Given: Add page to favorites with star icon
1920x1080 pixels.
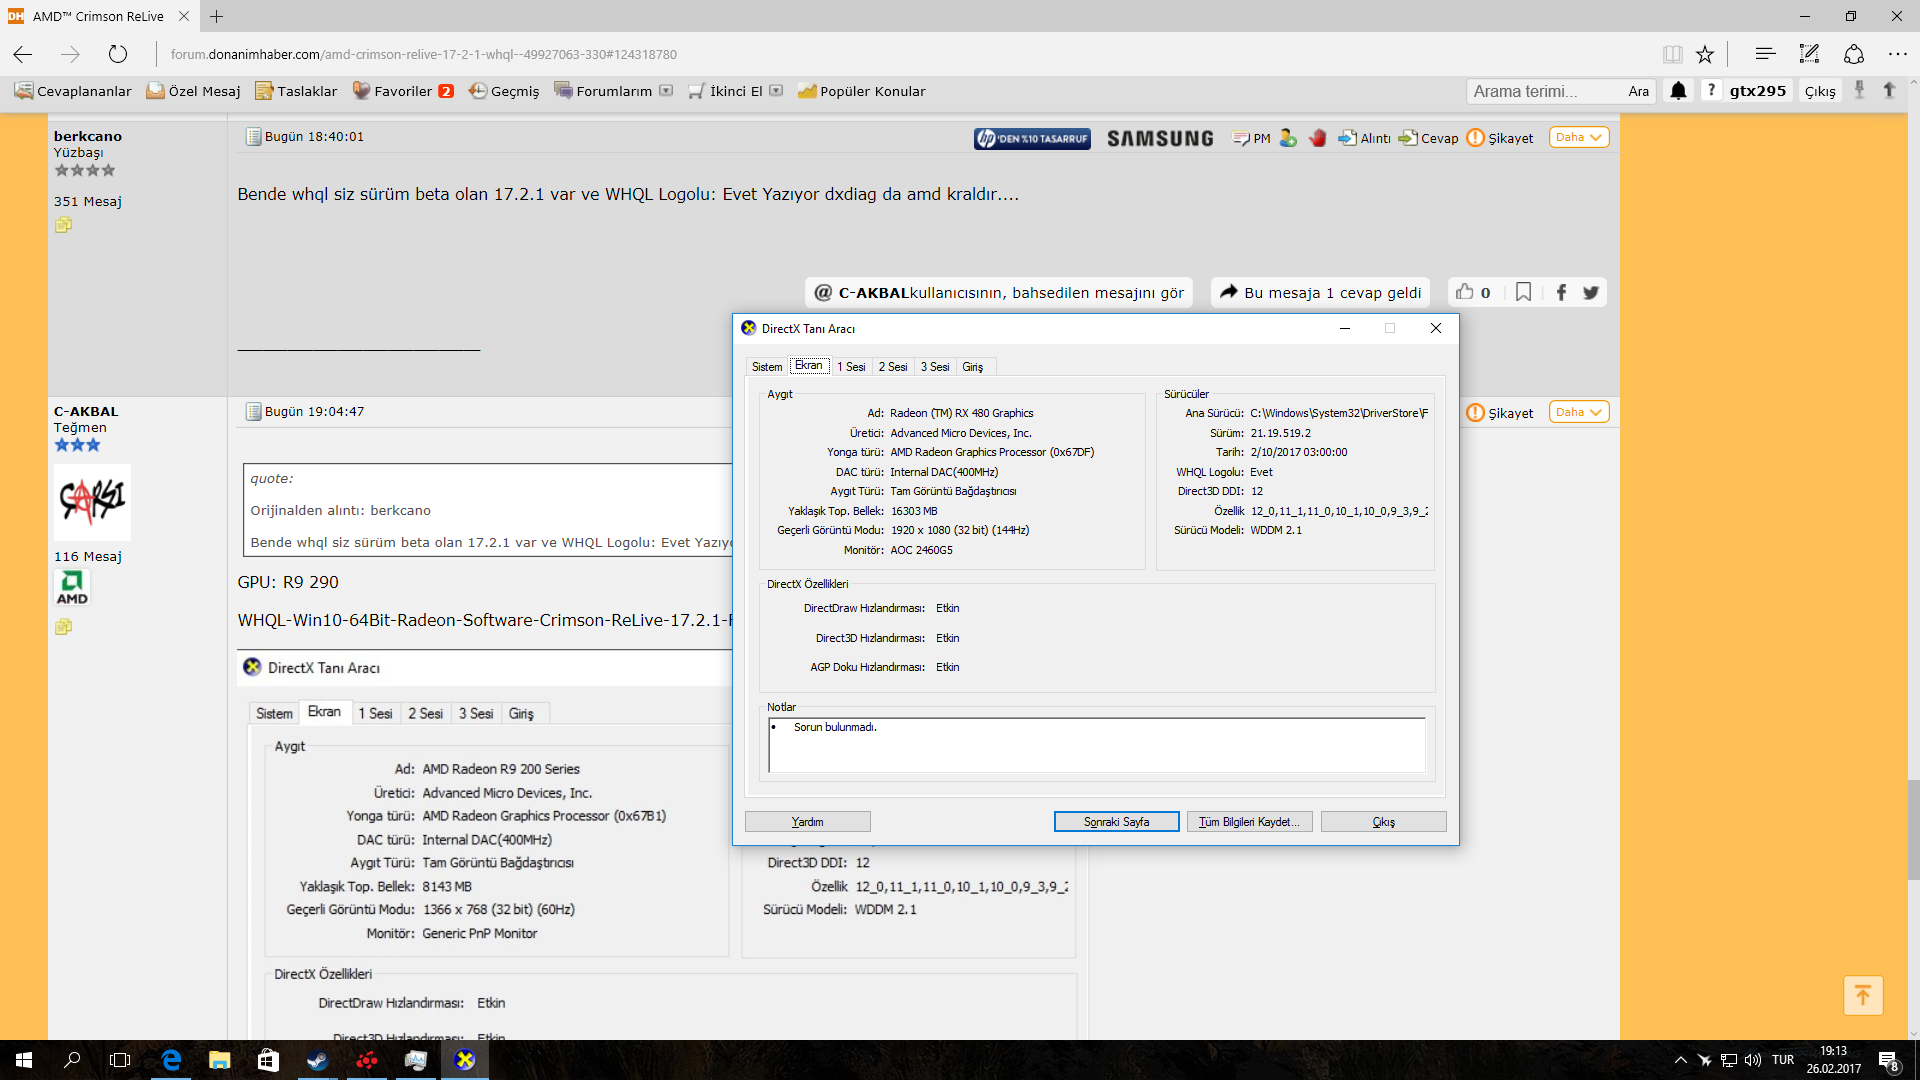Looking at the screenshot, I should [x=1705, y=54].
